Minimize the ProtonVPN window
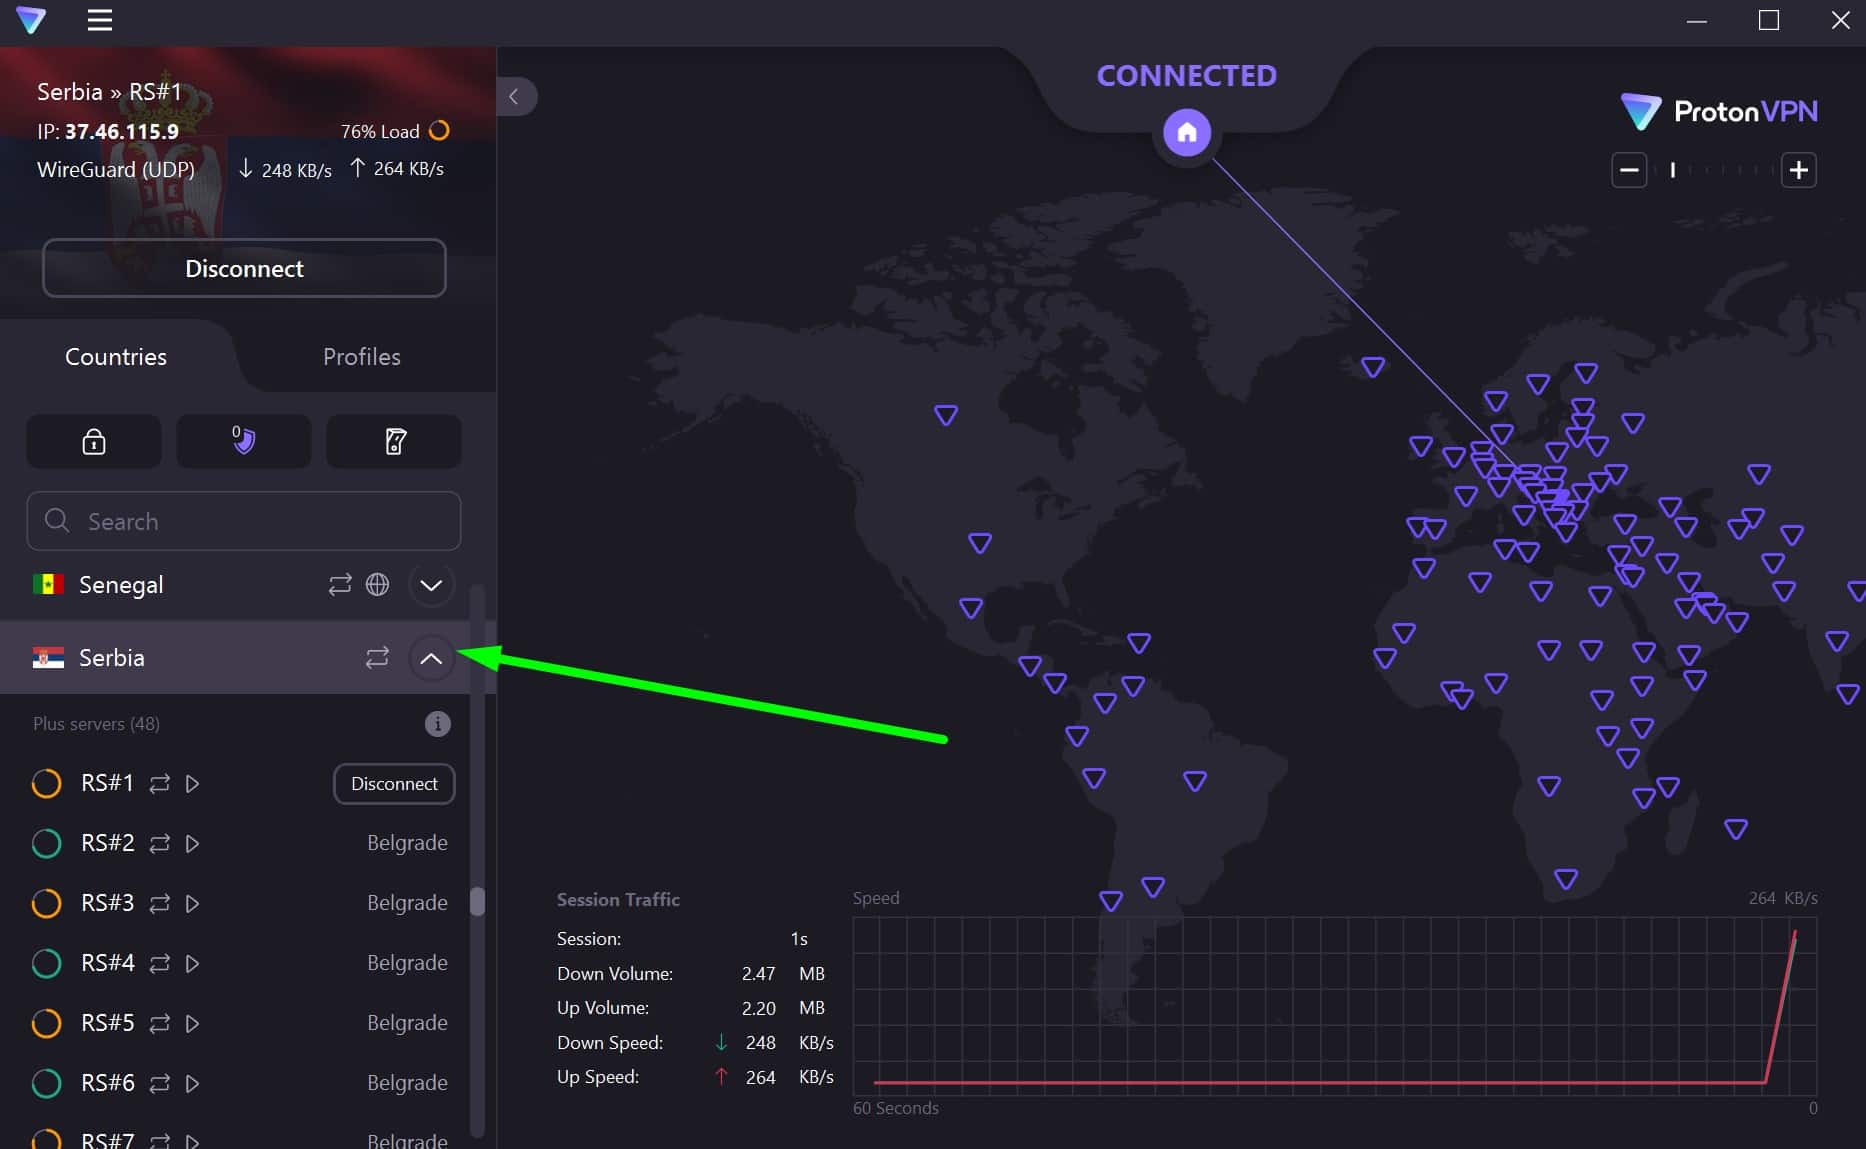Image resolution: width=1866 pixels, height=1149 pixels. tap(1697, 20)
